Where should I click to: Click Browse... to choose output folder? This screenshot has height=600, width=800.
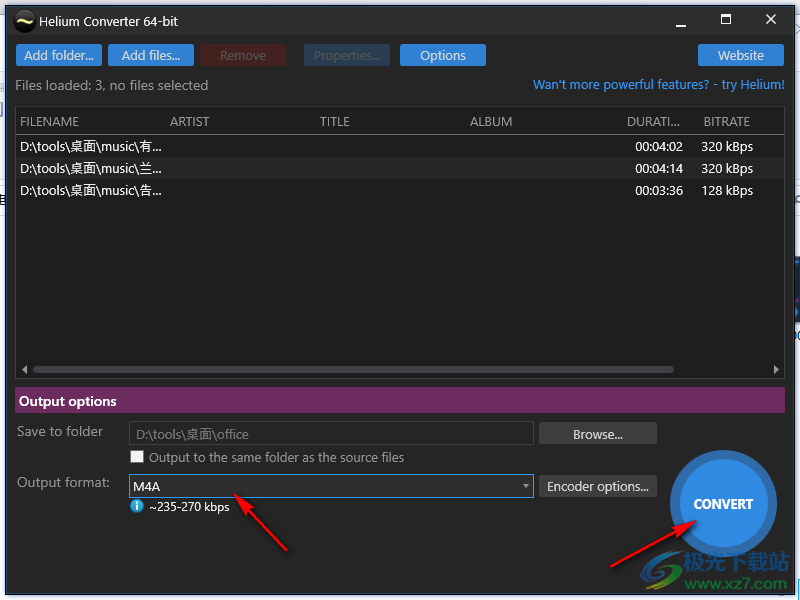coord(597,434)
